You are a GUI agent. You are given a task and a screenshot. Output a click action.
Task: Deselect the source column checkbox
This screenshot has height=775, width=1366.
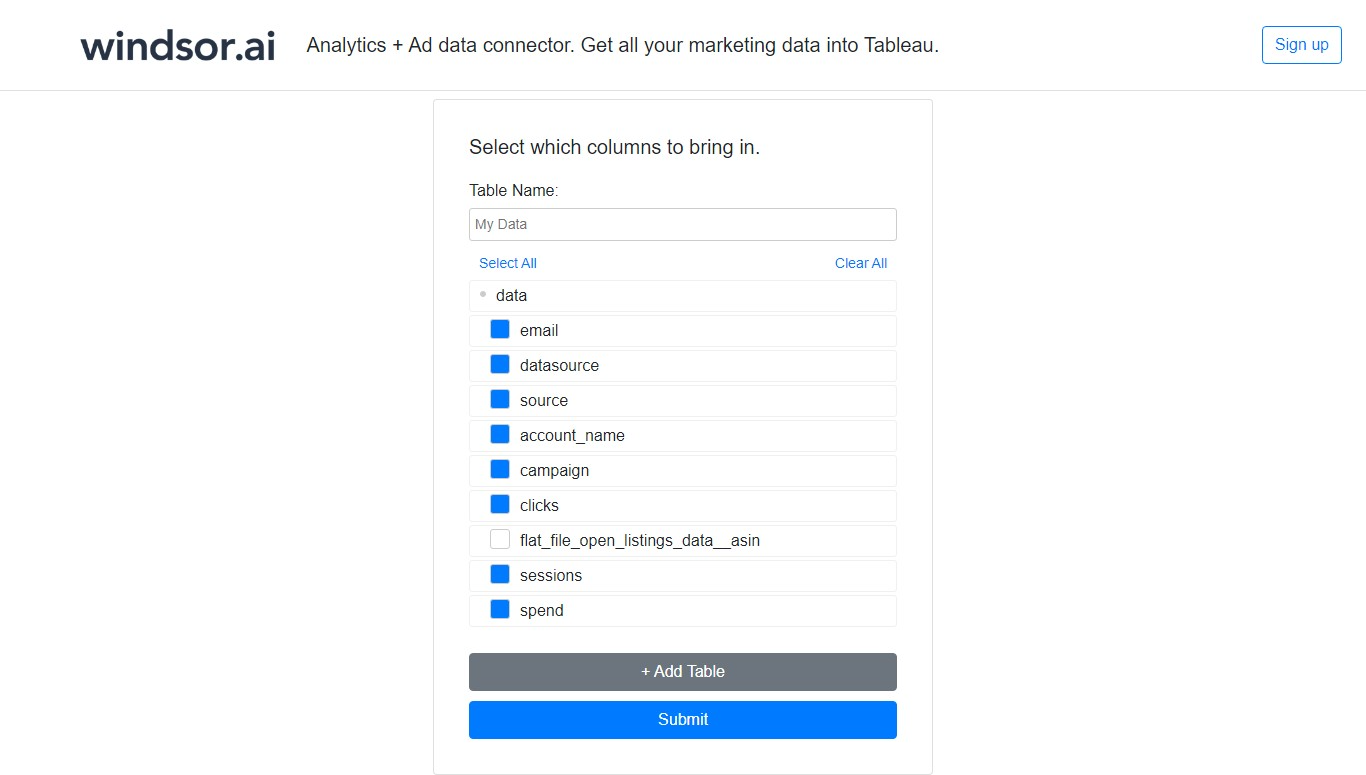point(500,400)
